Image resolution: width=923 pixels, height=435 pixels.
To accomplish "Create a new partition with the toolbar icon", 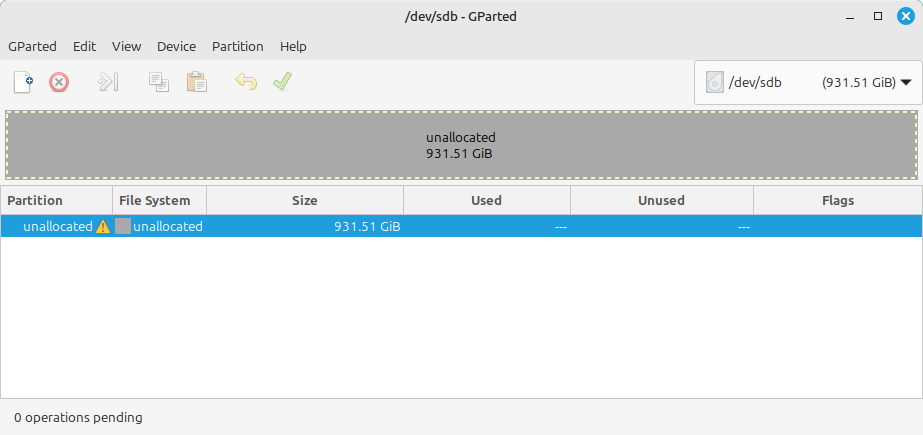I will coord(23,82).
